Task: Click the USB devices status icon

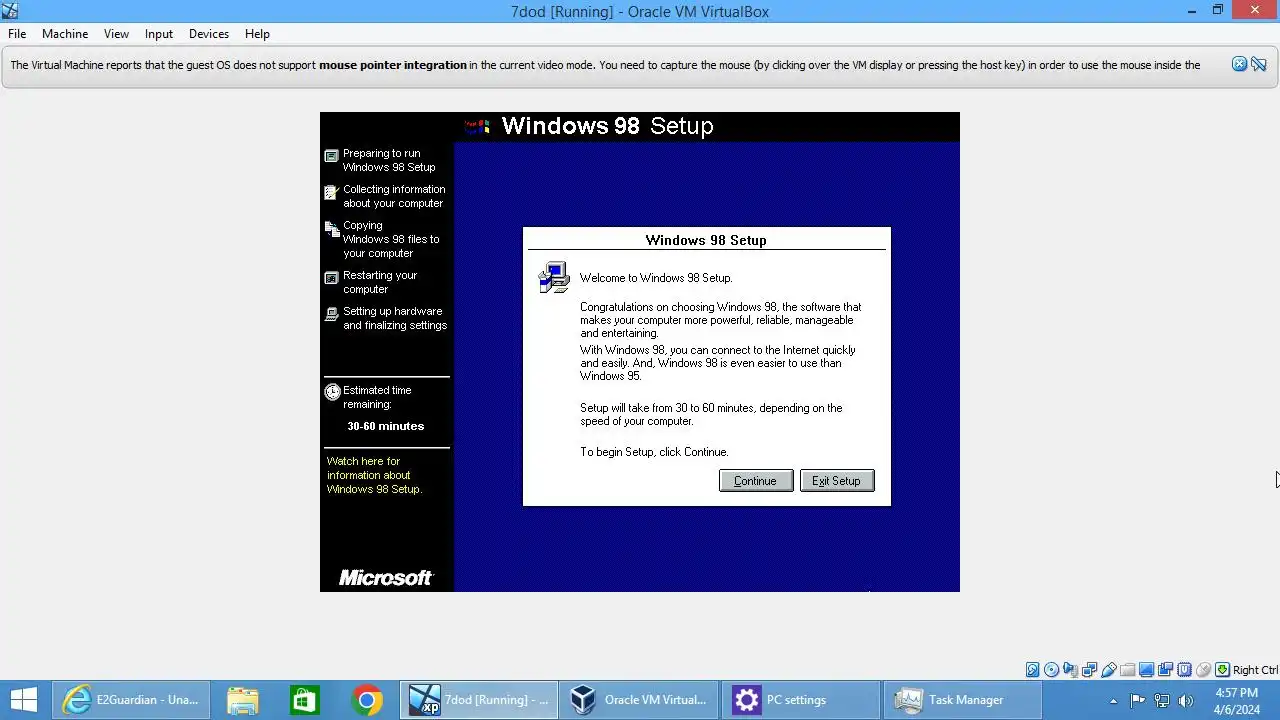Action: (x=1108, y=670)
